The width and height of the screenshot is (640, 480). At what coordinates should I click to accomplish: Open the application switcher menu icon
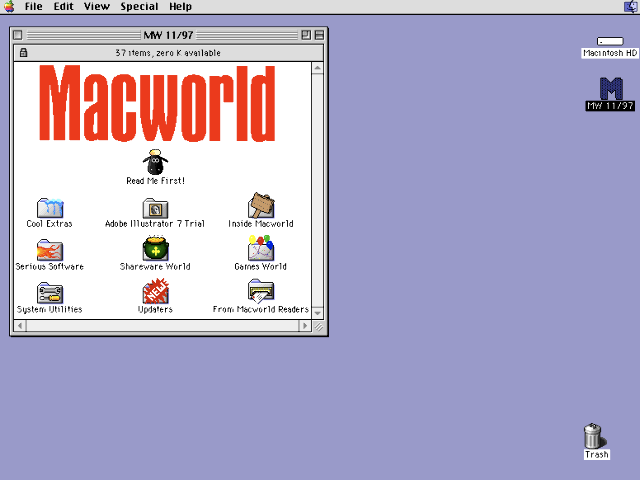(631, 7)
